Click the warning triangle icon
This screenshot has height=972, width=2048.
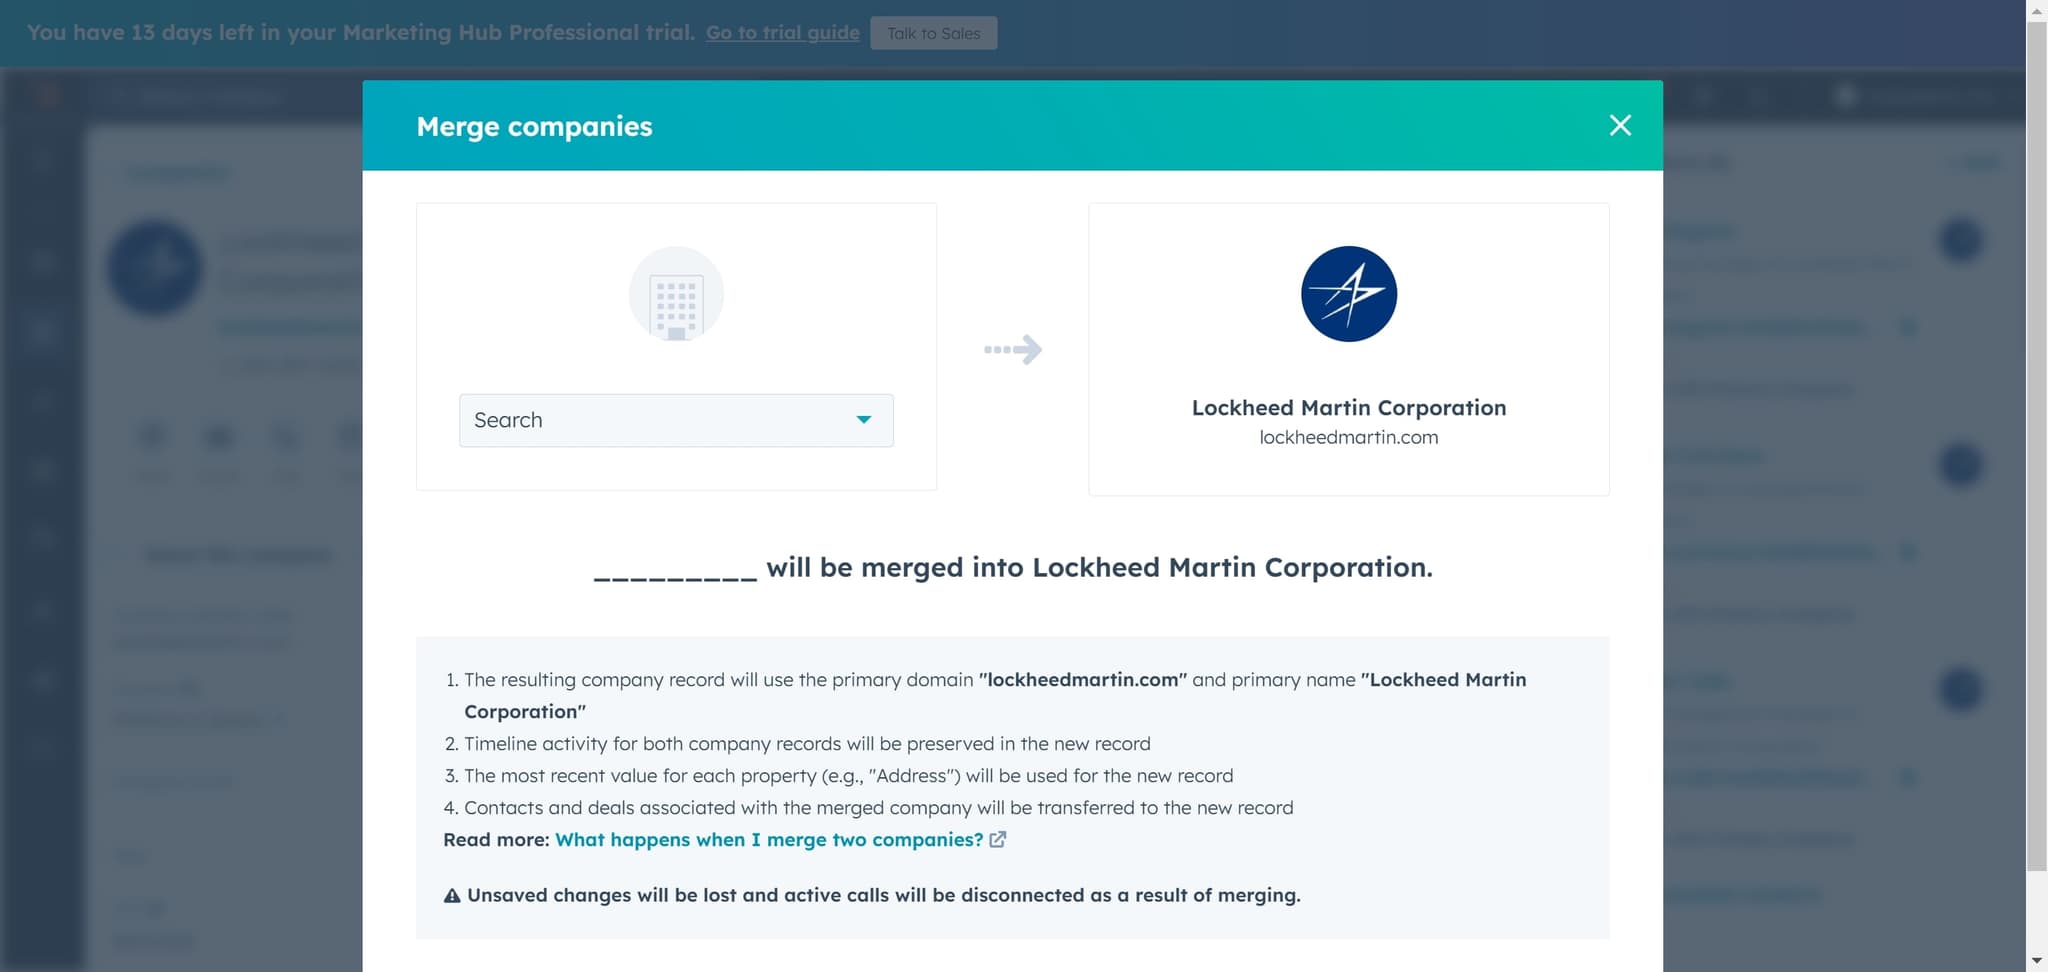pyautogui.click(x=452, y=896)
